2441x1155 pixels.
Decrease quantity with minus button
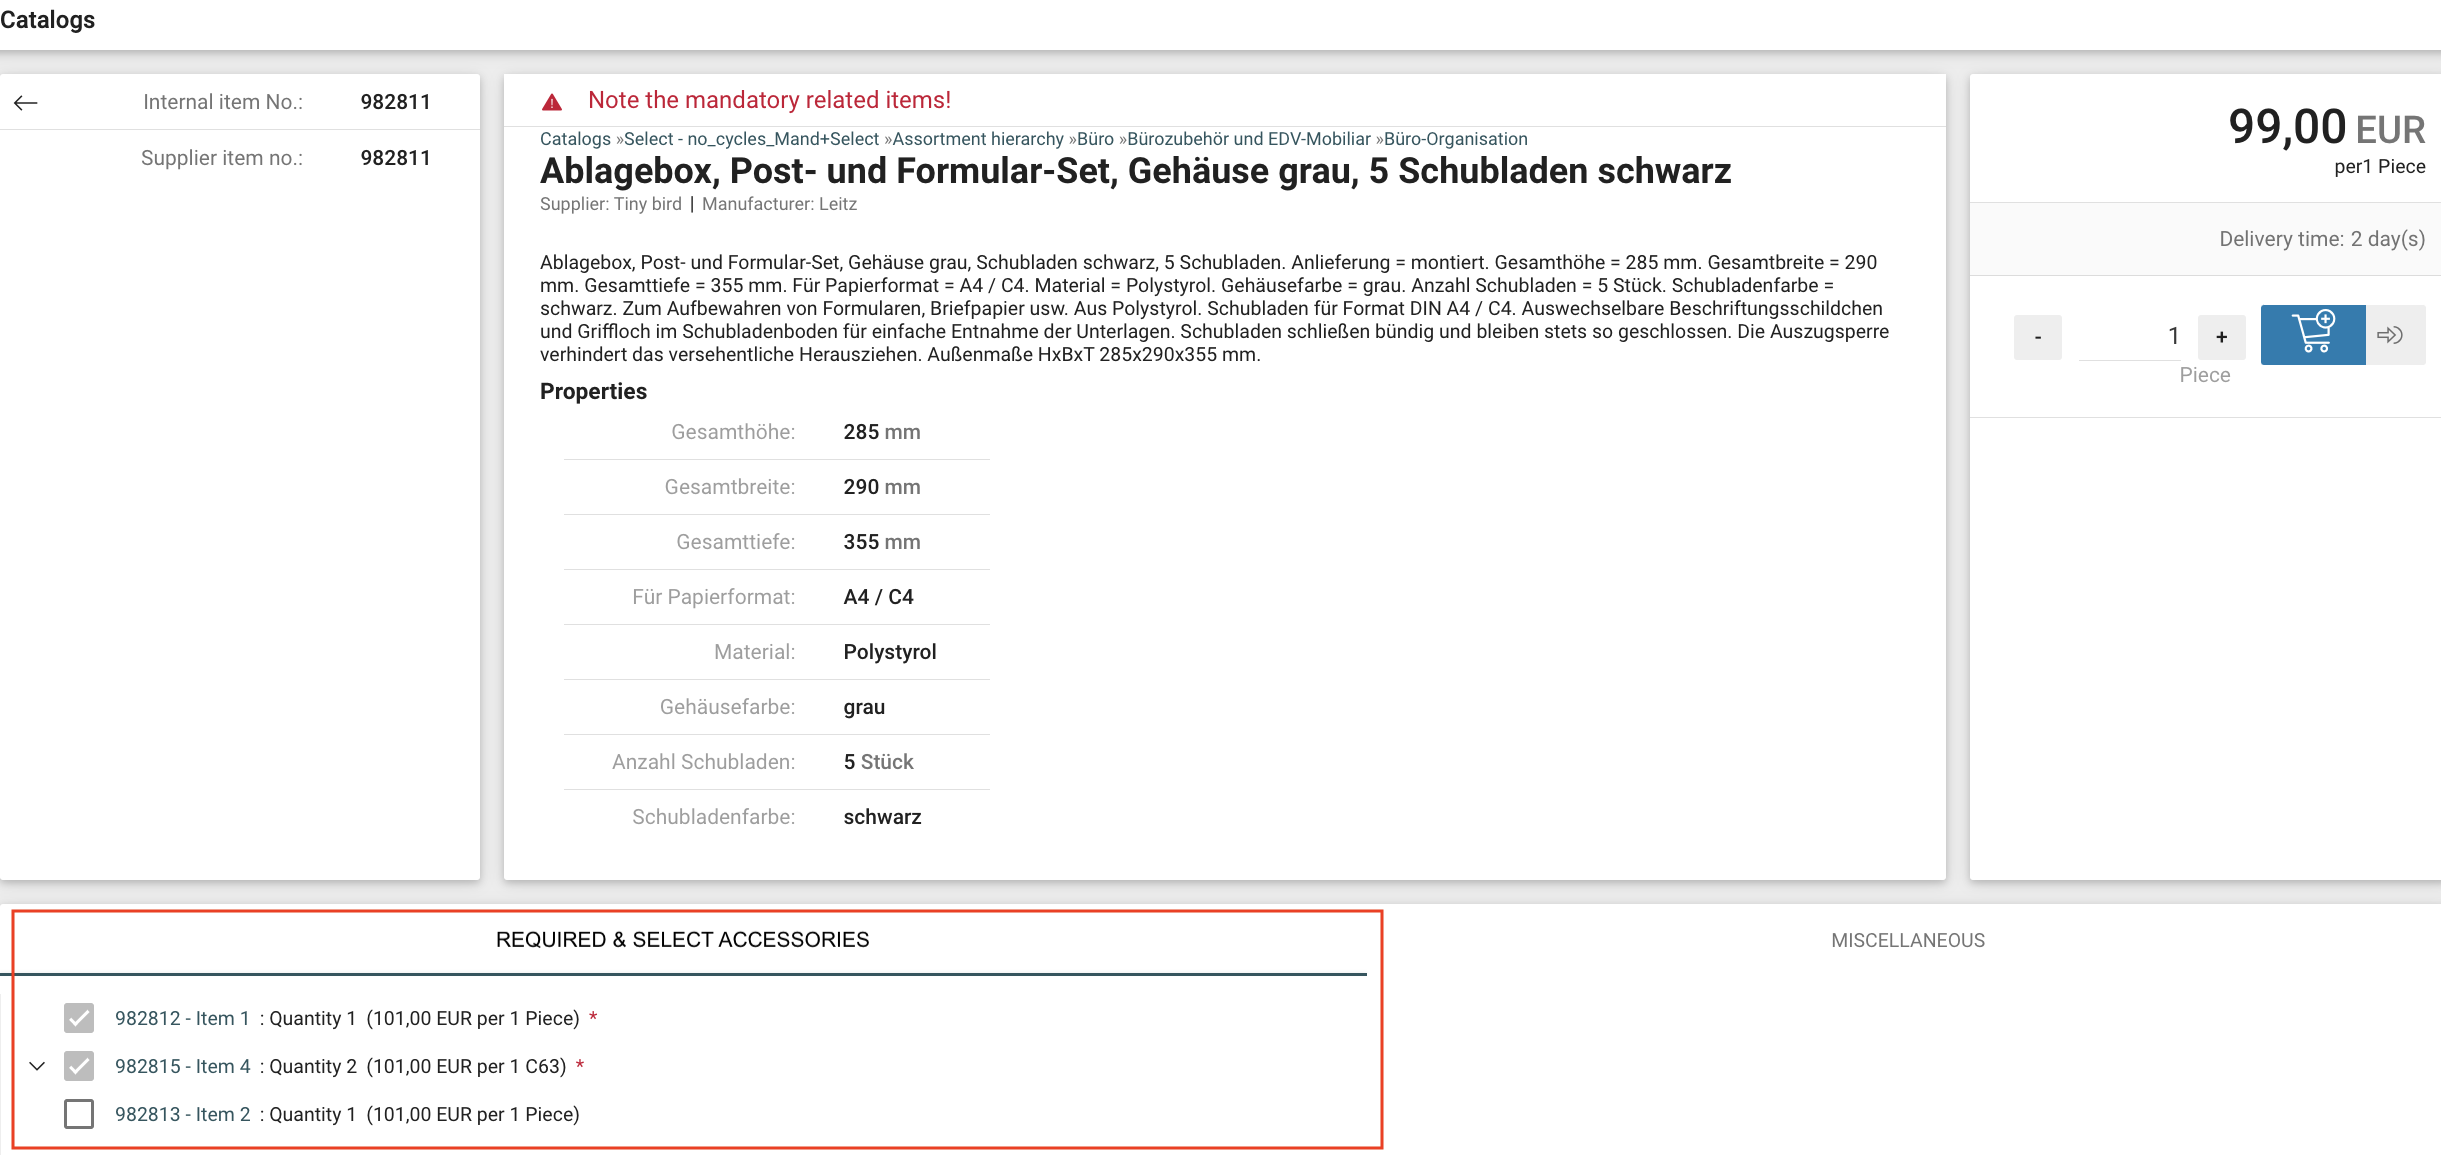pyautogui.click(x=2037, y=337)
